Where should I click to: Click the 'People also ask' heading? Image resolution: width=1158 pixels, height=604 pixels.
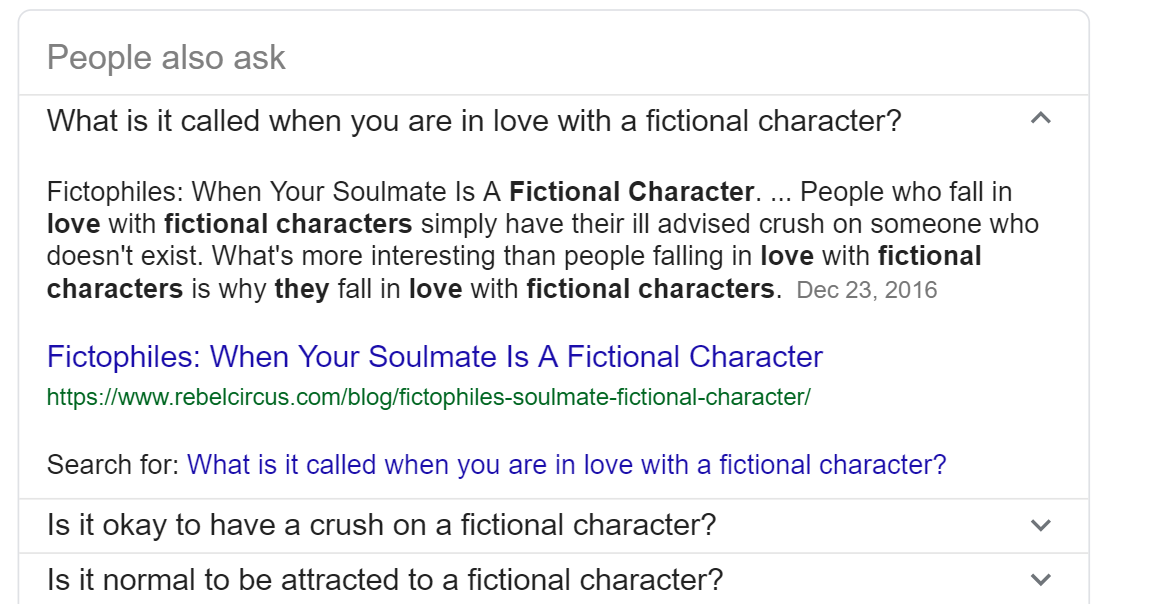tap(166, 57)
